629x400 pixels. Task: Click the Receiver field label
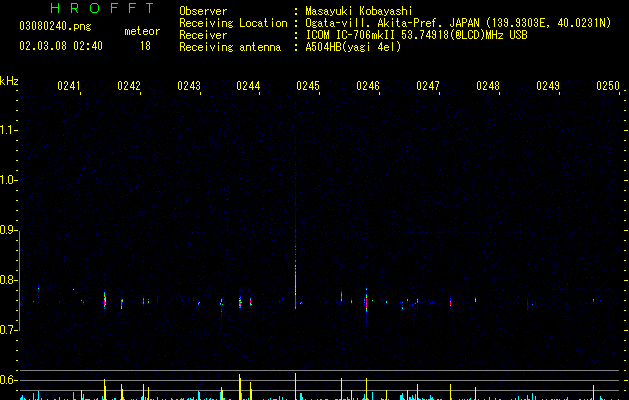pyautogui.click(x=203, y=35)
